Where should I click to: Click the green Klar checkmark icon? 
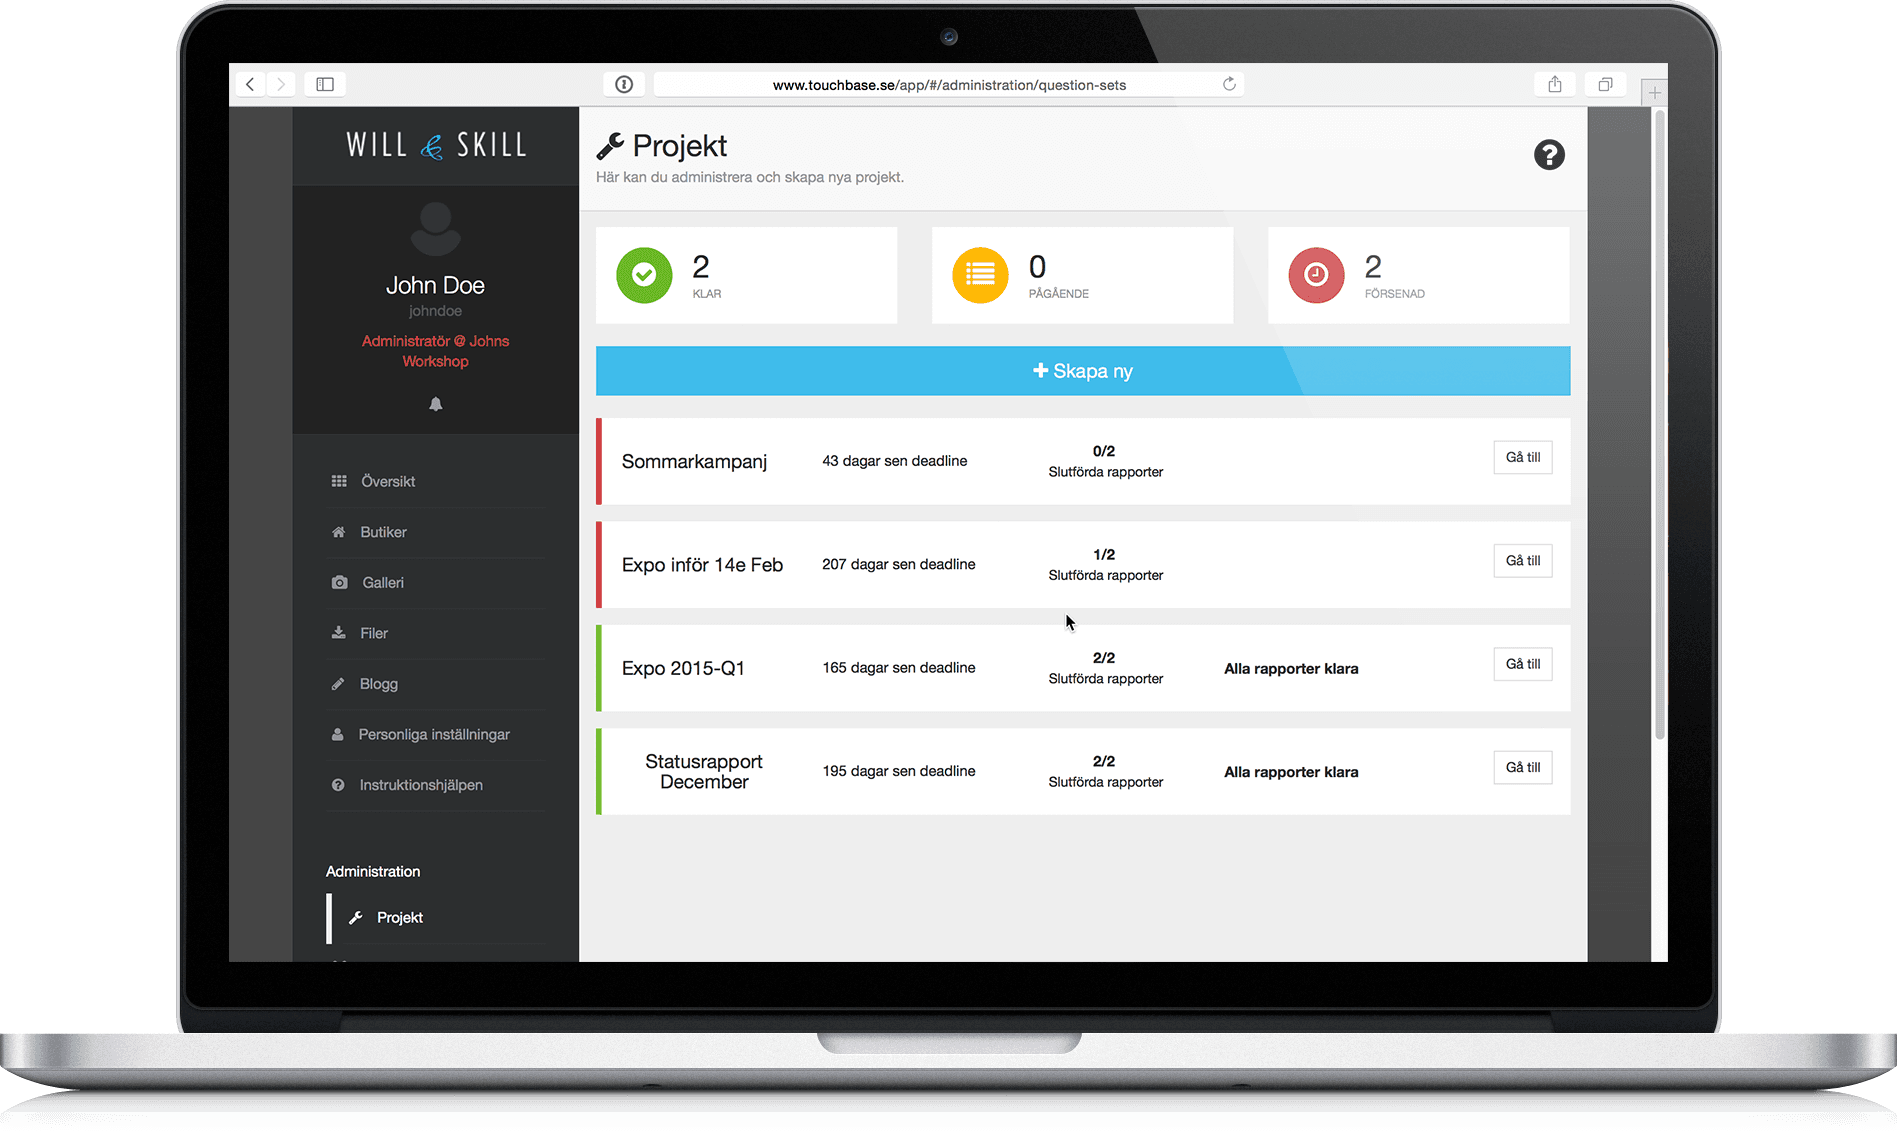coord(644,275)
